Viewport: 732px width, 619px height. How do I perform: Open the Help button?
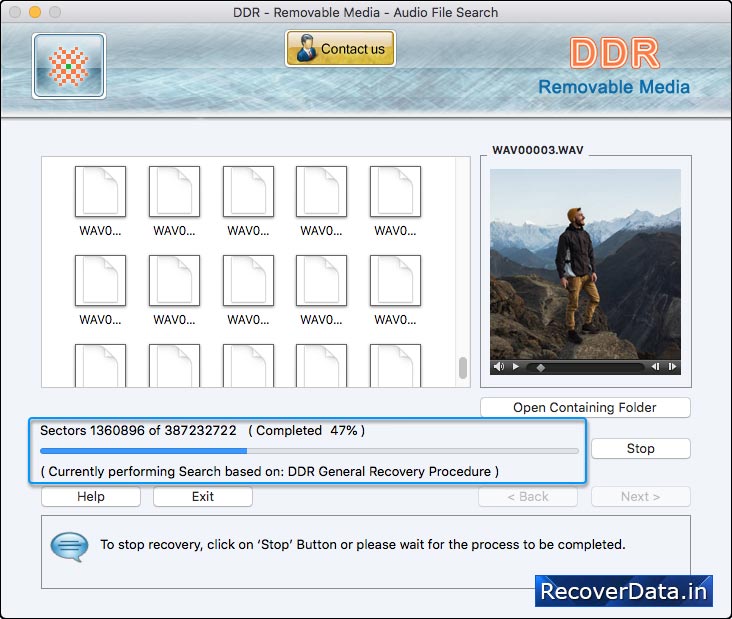click(x=91, y=497)
